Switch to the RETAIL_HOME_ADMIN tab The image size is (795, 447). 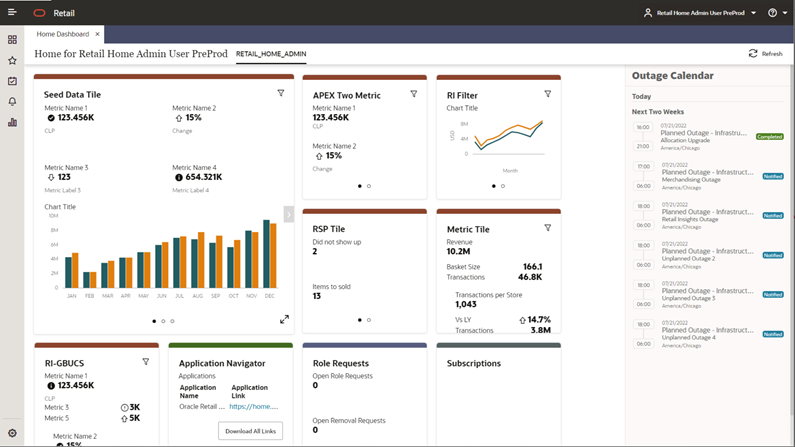tap(271, 54)
